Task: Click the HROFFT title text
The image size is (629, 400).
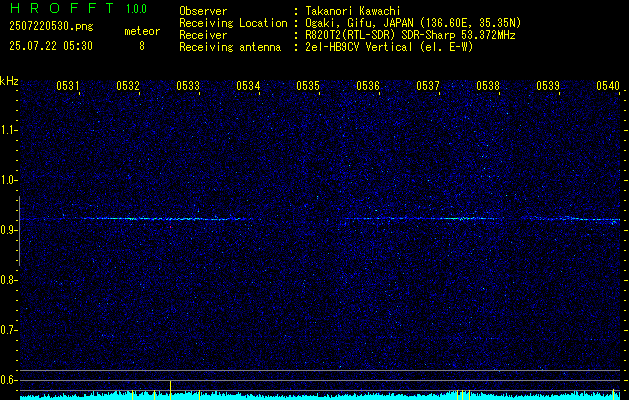Action: point(61,8)
